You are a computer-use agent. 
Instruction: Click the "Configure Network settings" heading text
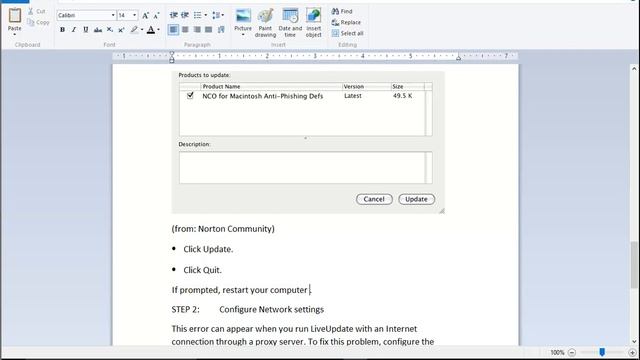(271, 309)
